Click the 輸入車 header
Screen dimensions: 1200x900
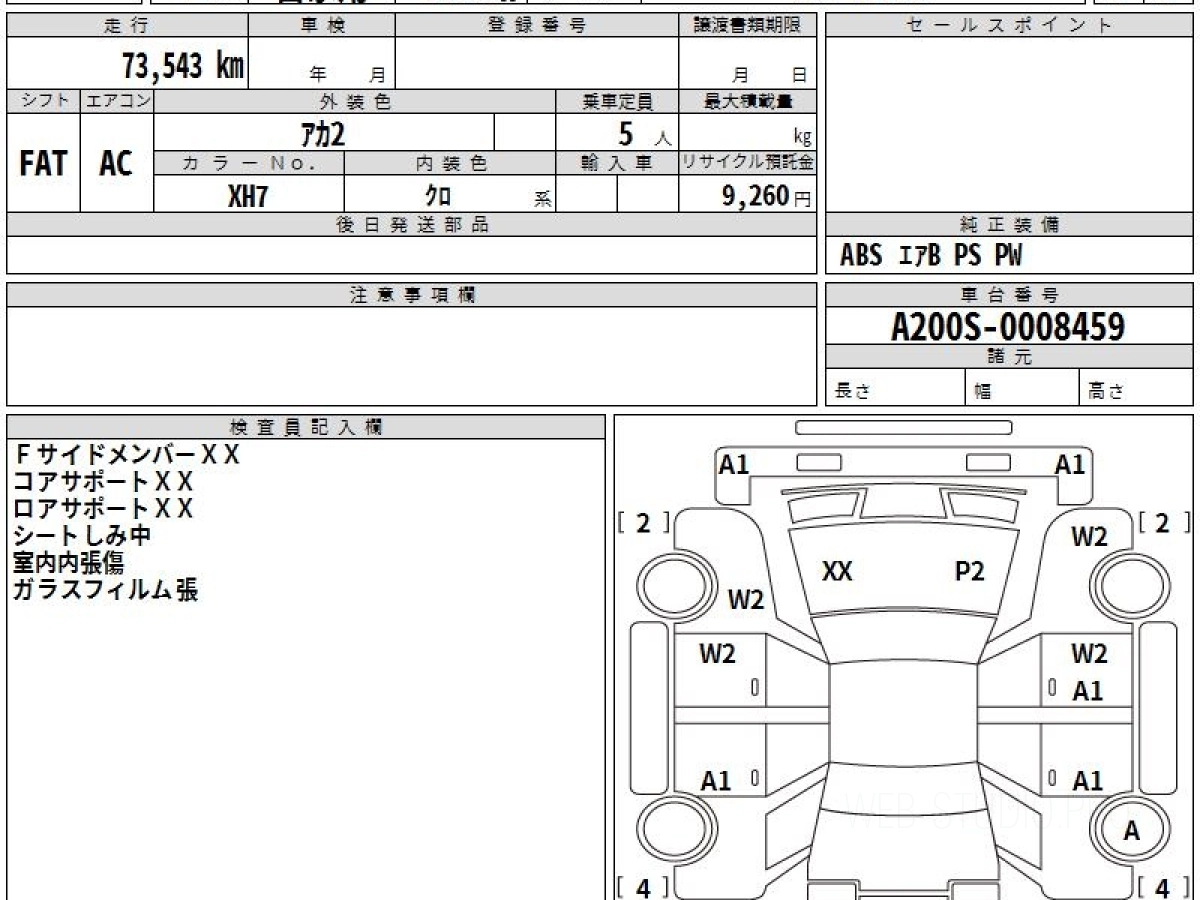coord(617,163)
